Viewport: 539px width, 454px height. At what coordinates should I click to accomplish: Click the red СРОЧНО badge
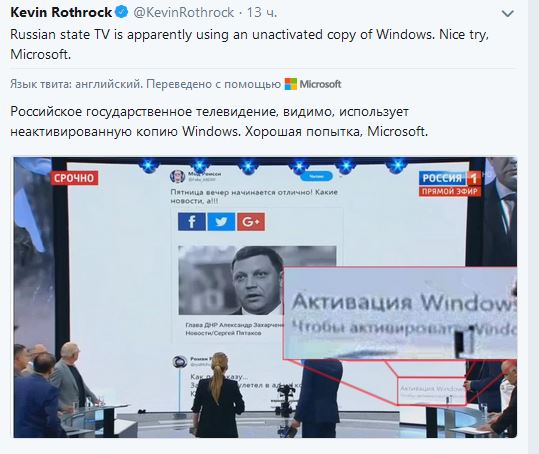coord(74,178)
